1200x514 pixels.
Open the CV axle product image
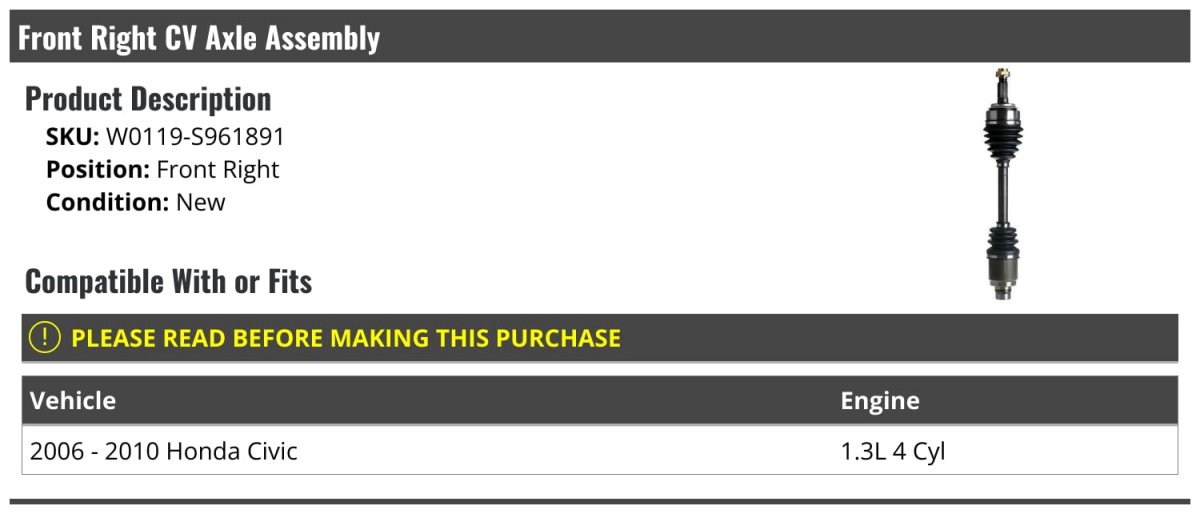[1003, 184]
